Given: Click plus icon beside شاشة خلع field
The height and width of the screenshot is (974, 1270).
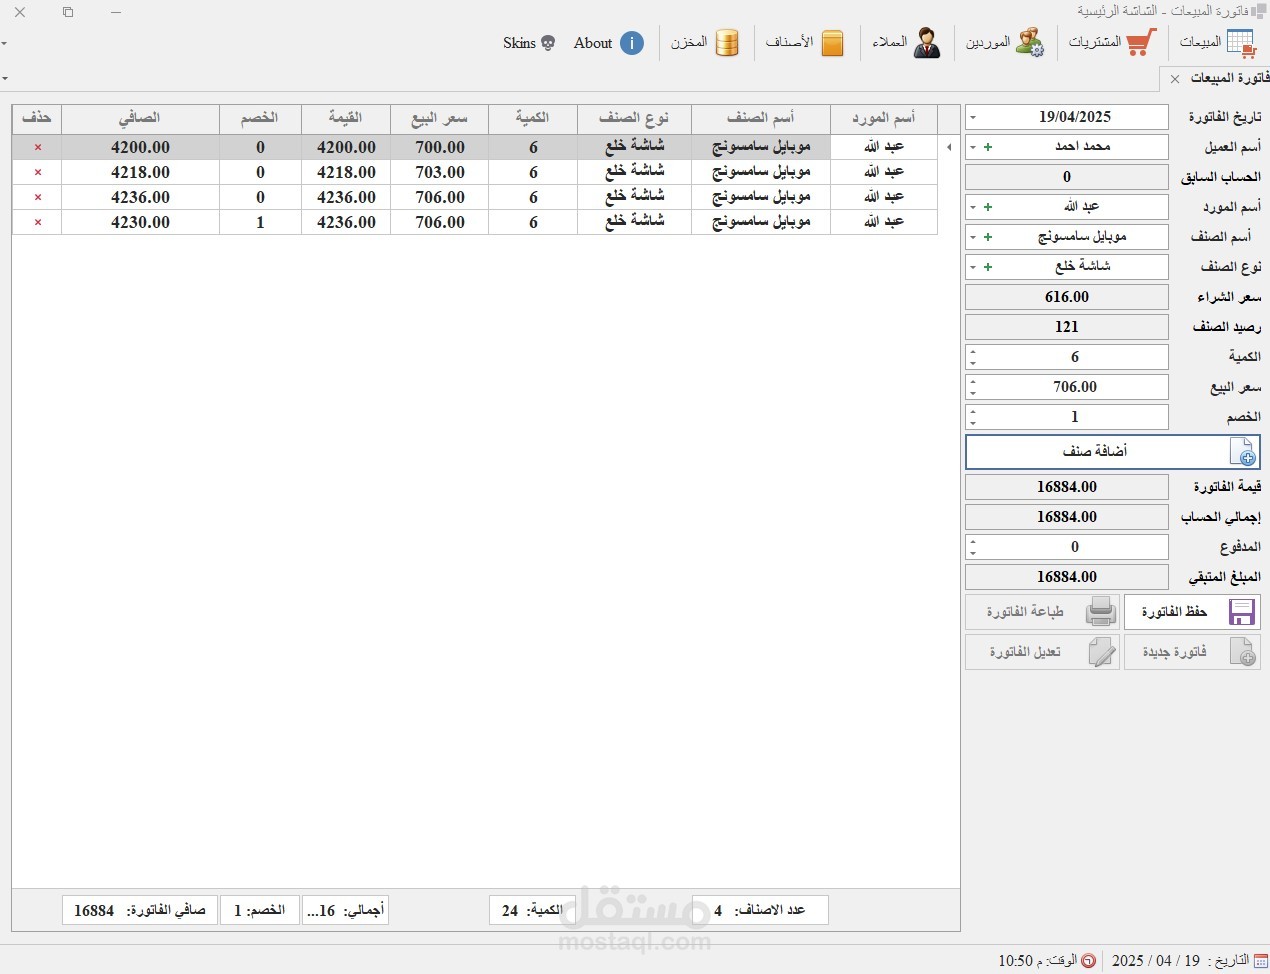Looking at the screenshot, I should tap(988, 267).
